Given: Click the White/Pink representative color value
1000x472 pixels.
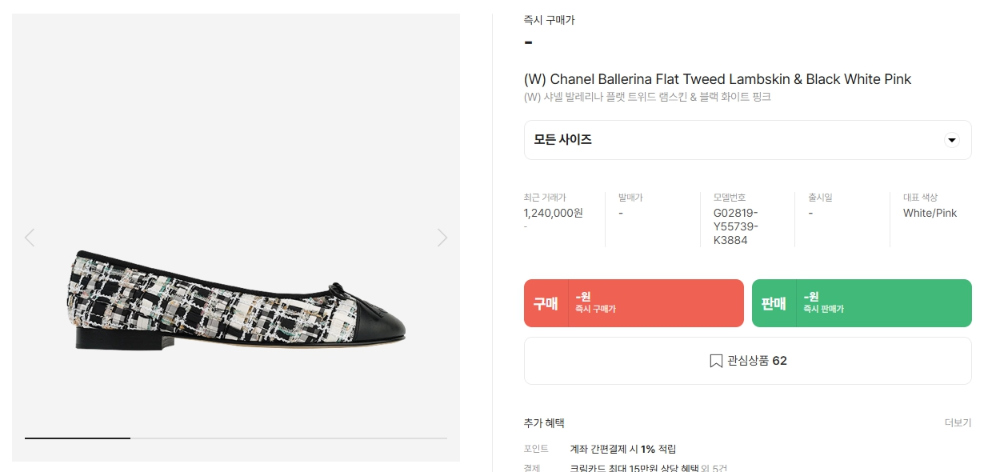Looking at the screenshot, I should 930,214.
